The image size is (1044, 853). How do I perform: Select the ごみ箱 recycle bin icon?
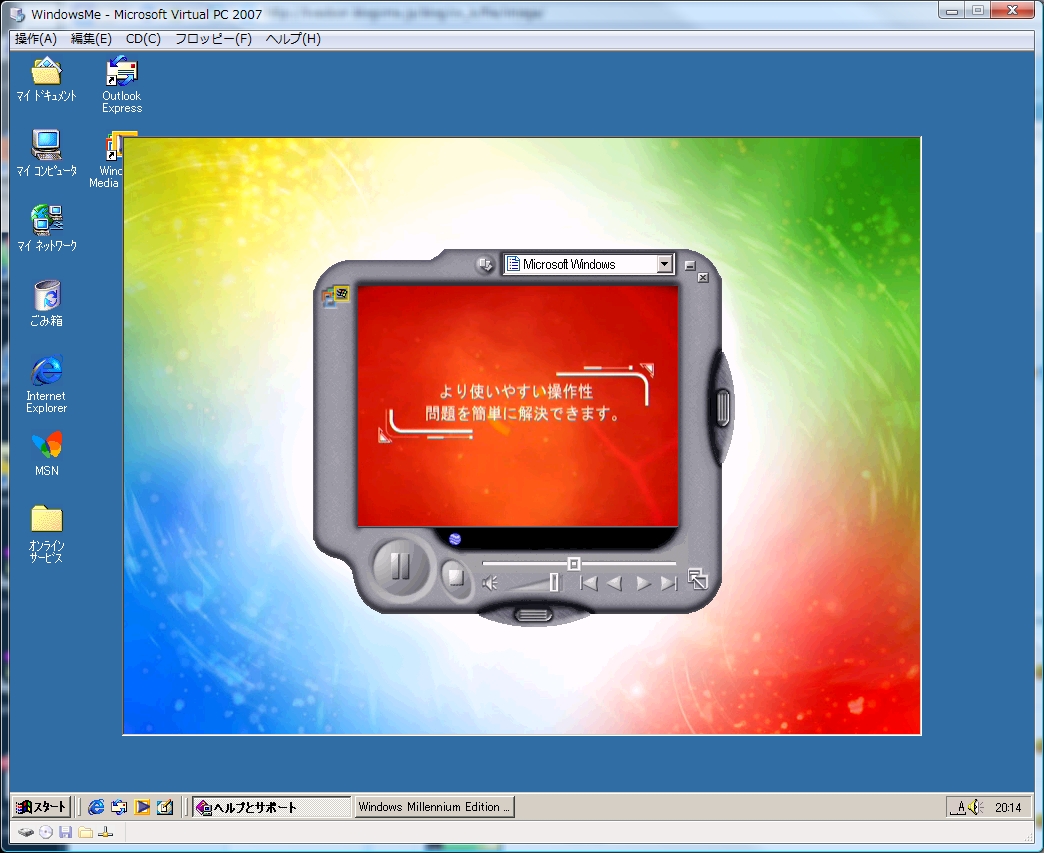47,304
